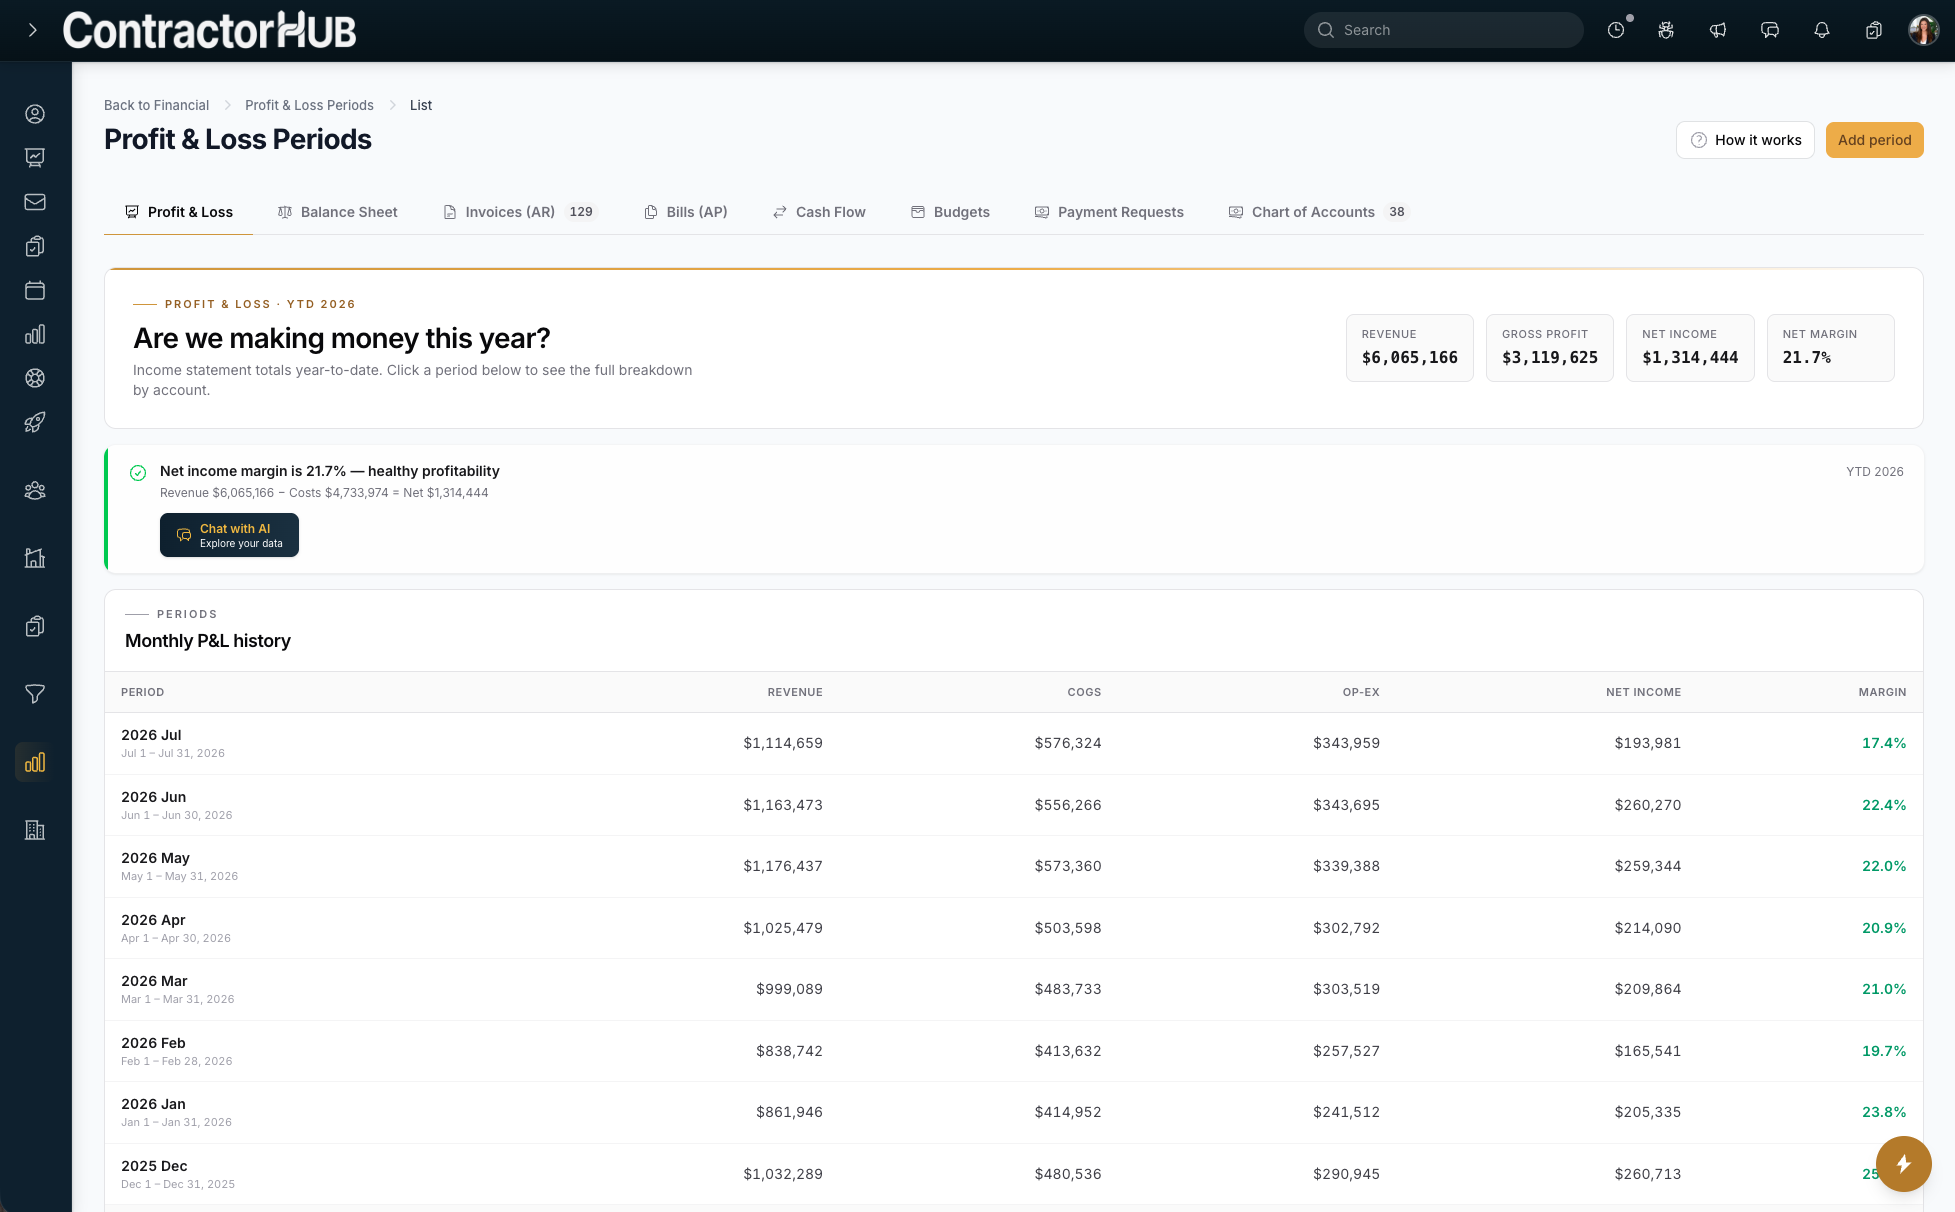Open the mail envelope sidebar icon
1955x1212 pixels.
click(x=35, y=202)
